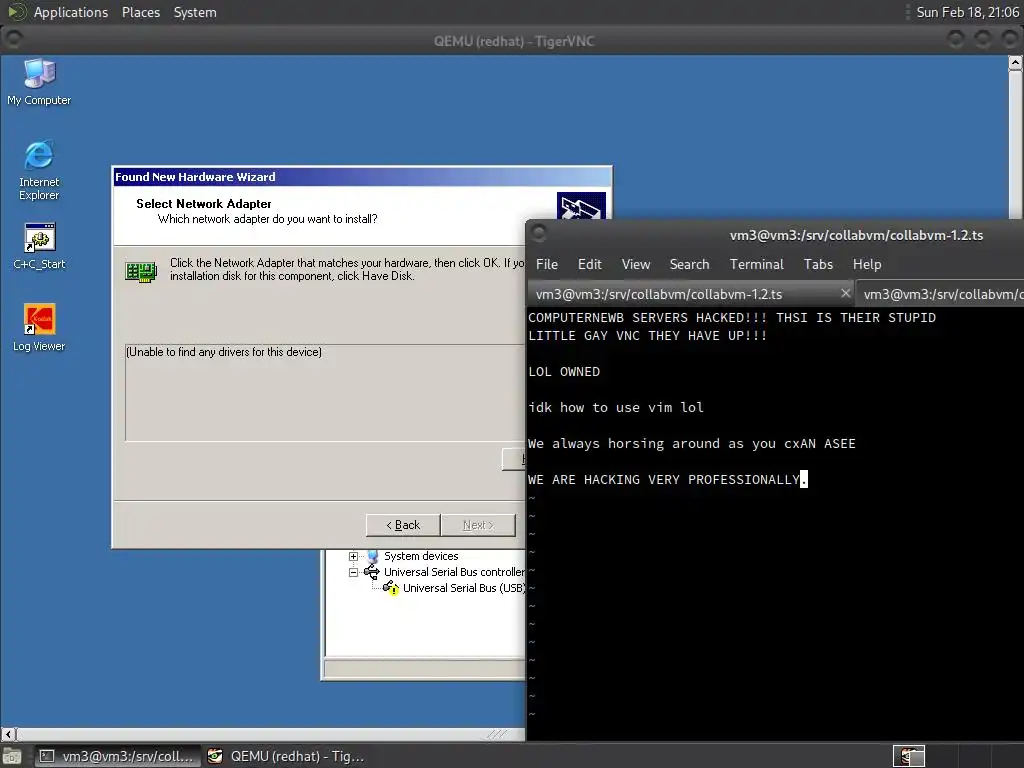Click the network adapter card icon in wizard

click(x=141, y=272)
